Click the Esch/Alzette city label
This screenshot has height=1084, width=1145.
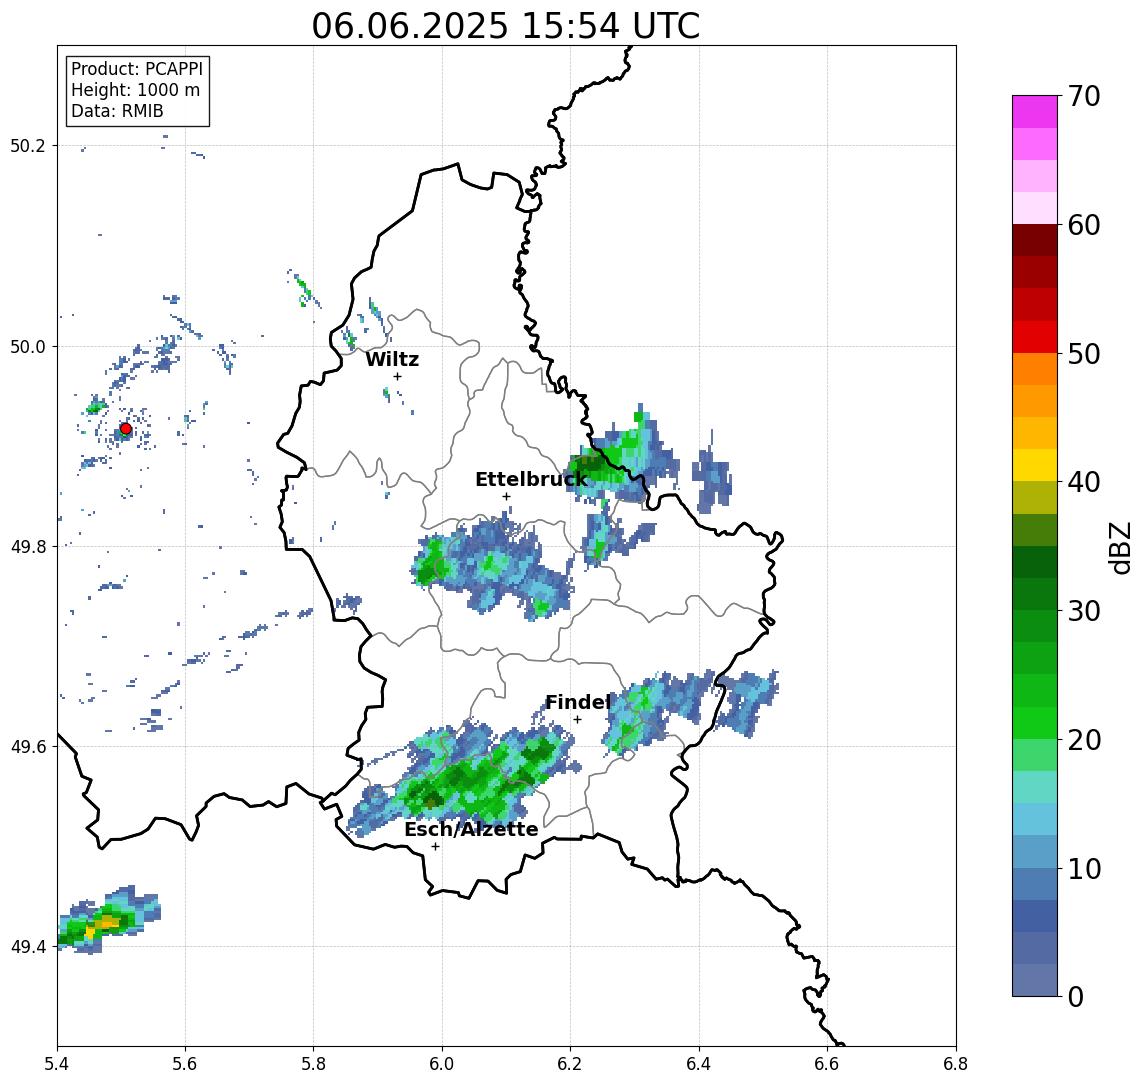pyautogui.click(x=471, y=830)
